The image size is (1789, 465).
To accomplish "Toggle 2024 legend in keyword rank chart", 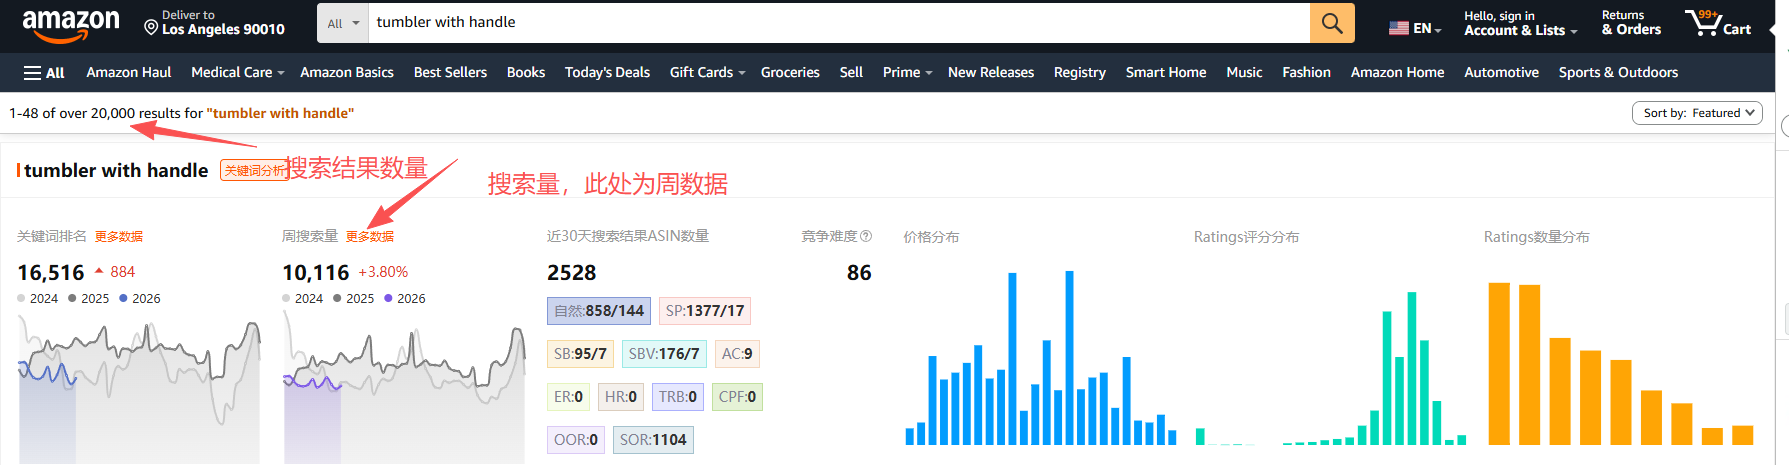I will pyautogui.click(x=37, y=299).
